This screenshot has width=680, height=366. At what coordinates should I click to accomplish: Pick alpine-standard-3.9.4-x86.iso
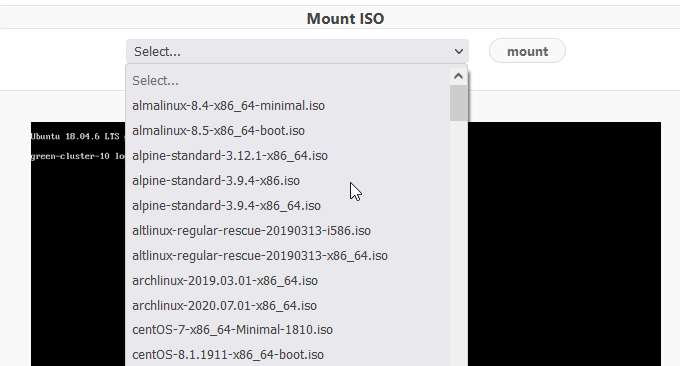288,180
